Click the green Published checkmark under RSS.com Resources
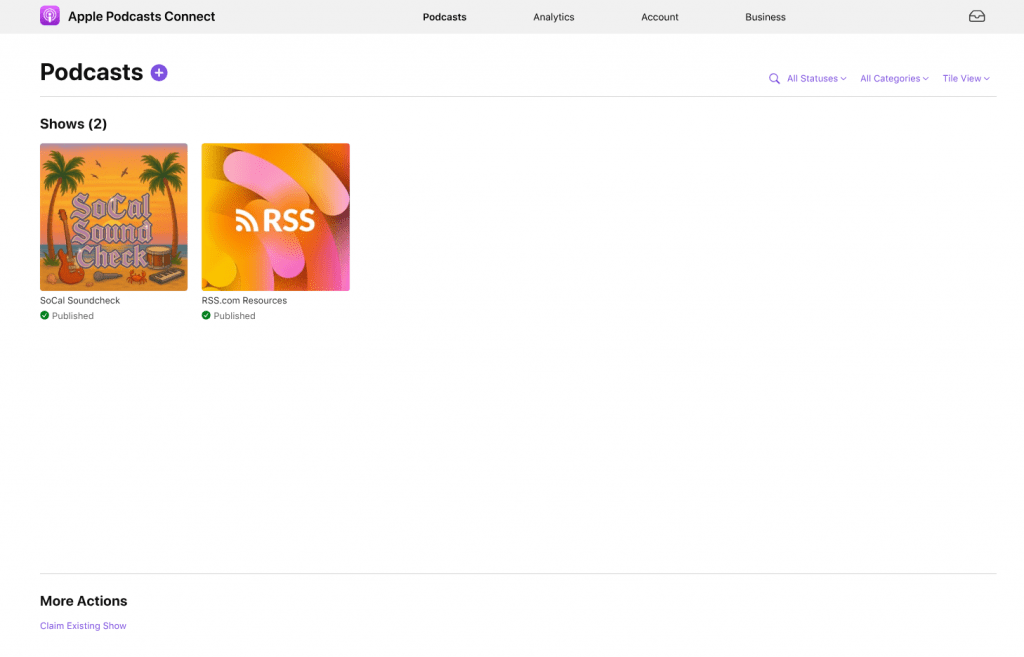The width and height of the screenshot is (1024, 657). [x=206, y=315]
